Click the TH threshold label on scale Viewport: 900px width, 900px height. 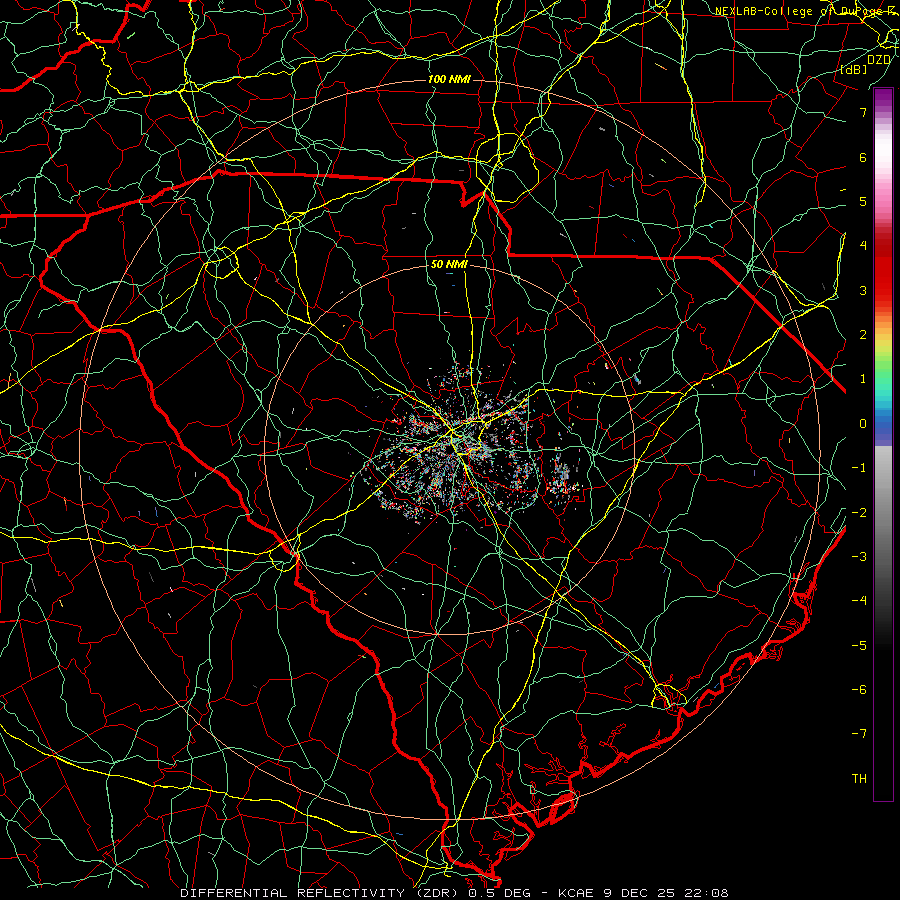[x=859, y=779]
